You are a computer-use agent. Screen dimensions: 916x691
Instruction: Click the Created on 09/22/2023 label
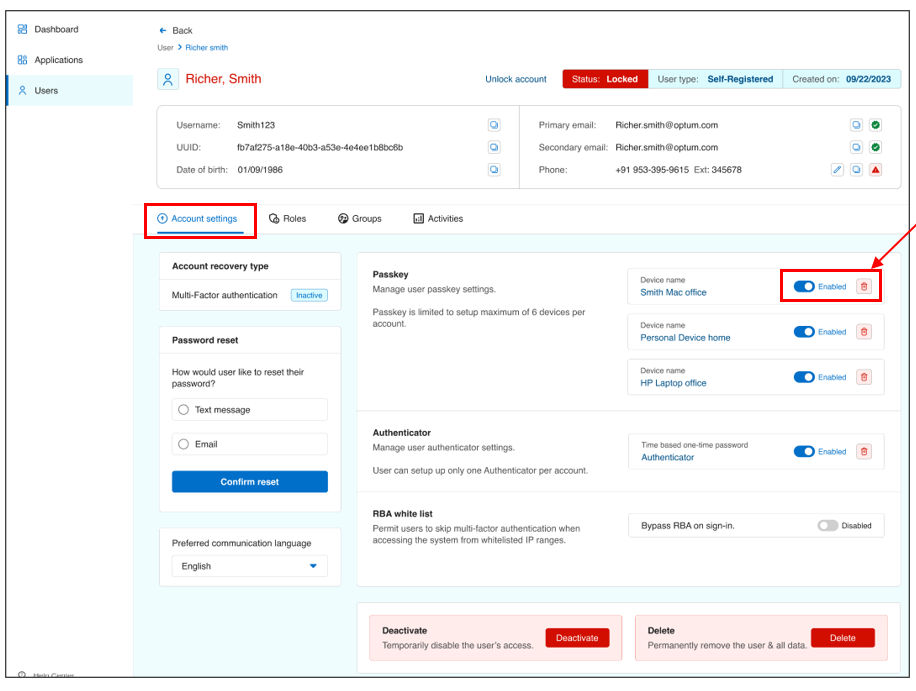tap(841, 79)
